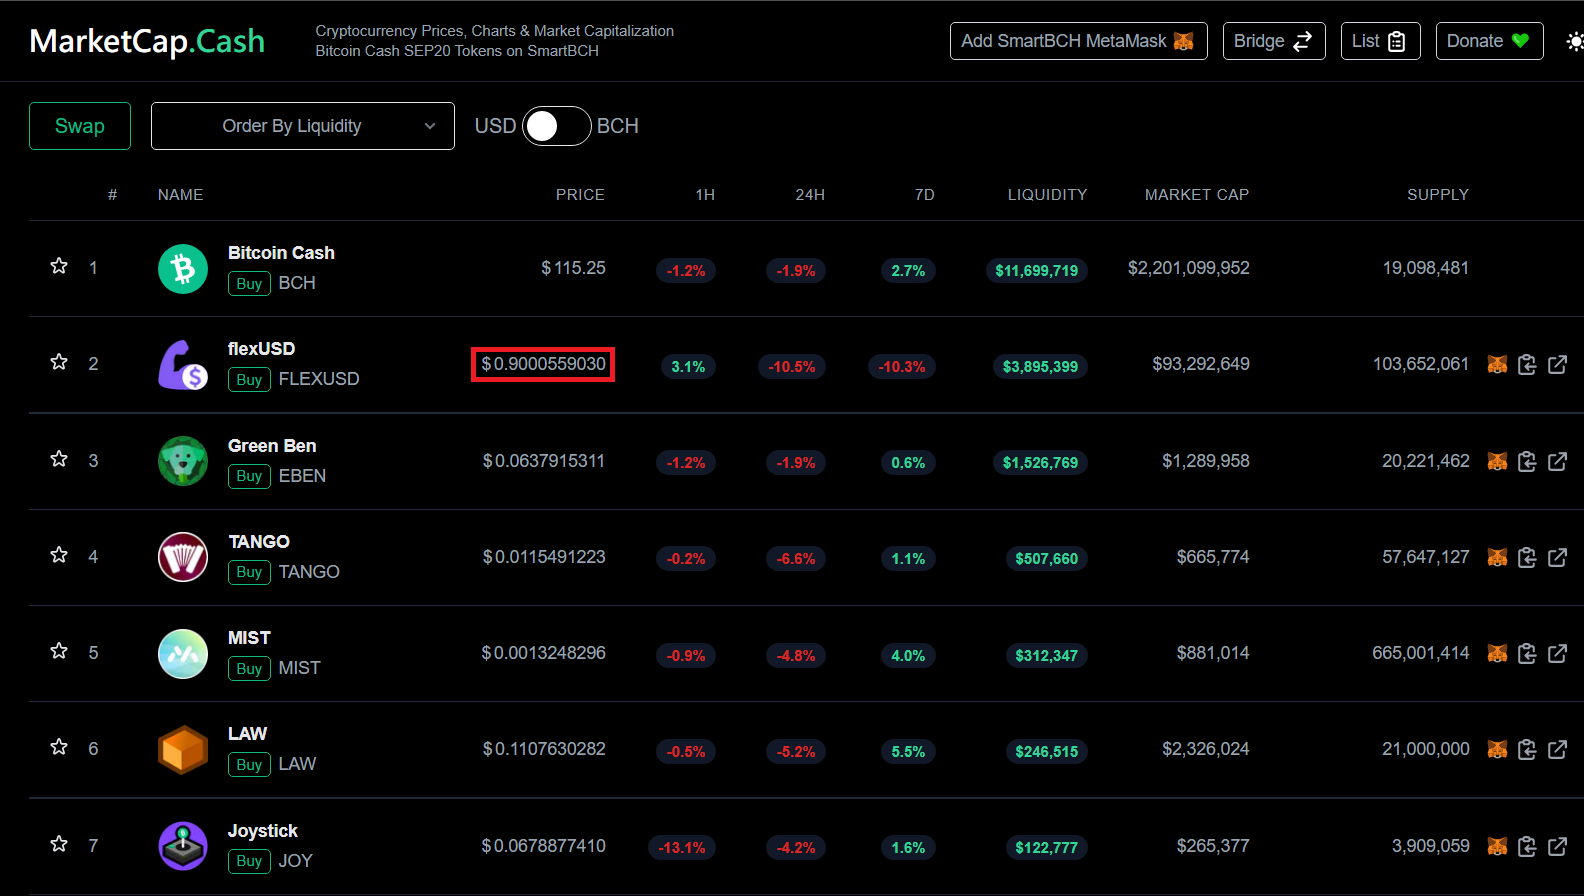Click the TANGO token logo

(x=183, y=557)
